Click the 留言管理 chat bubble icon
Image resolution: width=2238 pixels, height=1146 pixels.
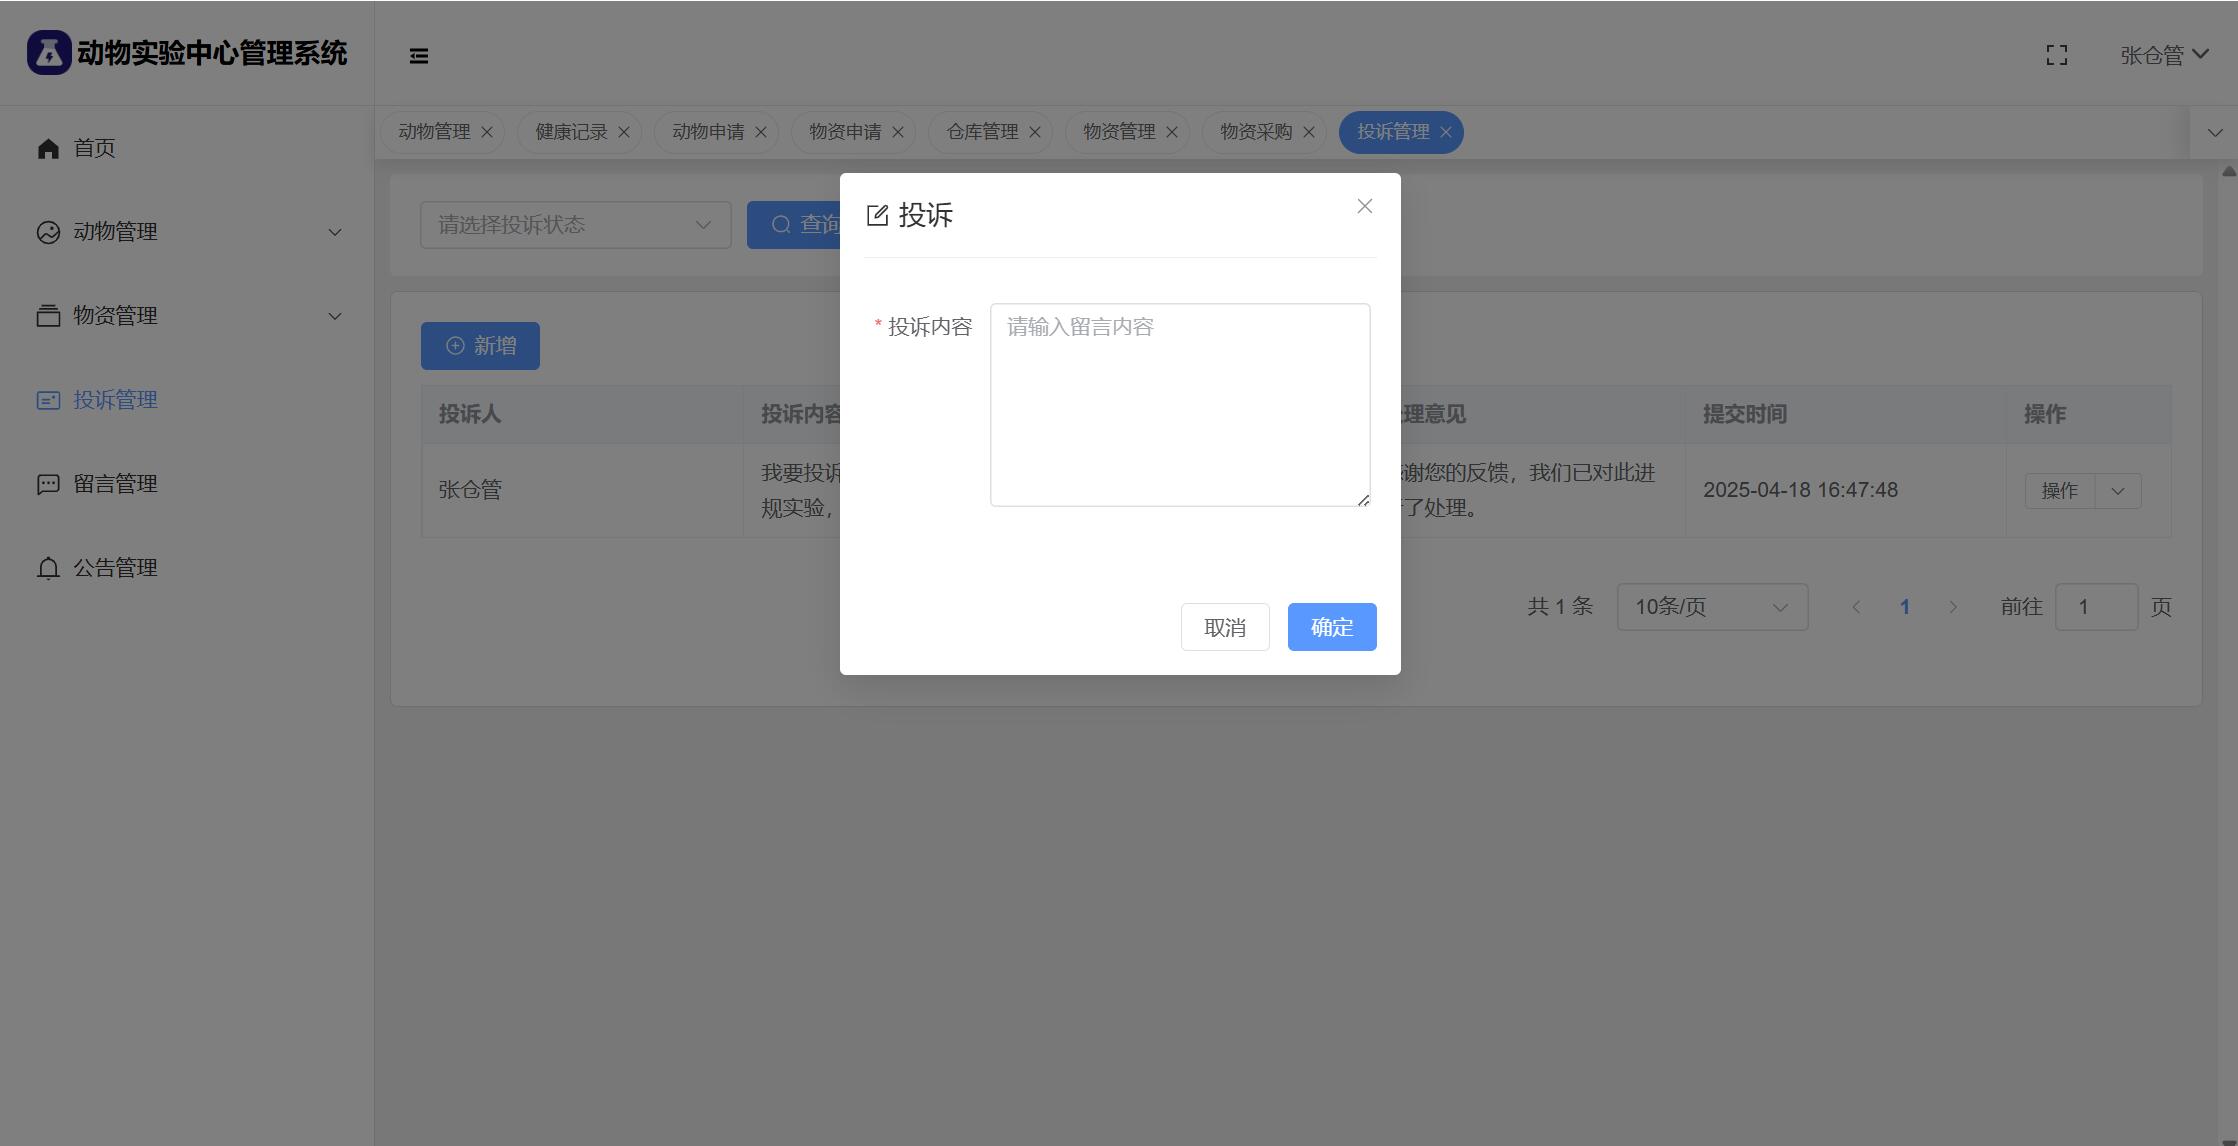coord(48,485)
